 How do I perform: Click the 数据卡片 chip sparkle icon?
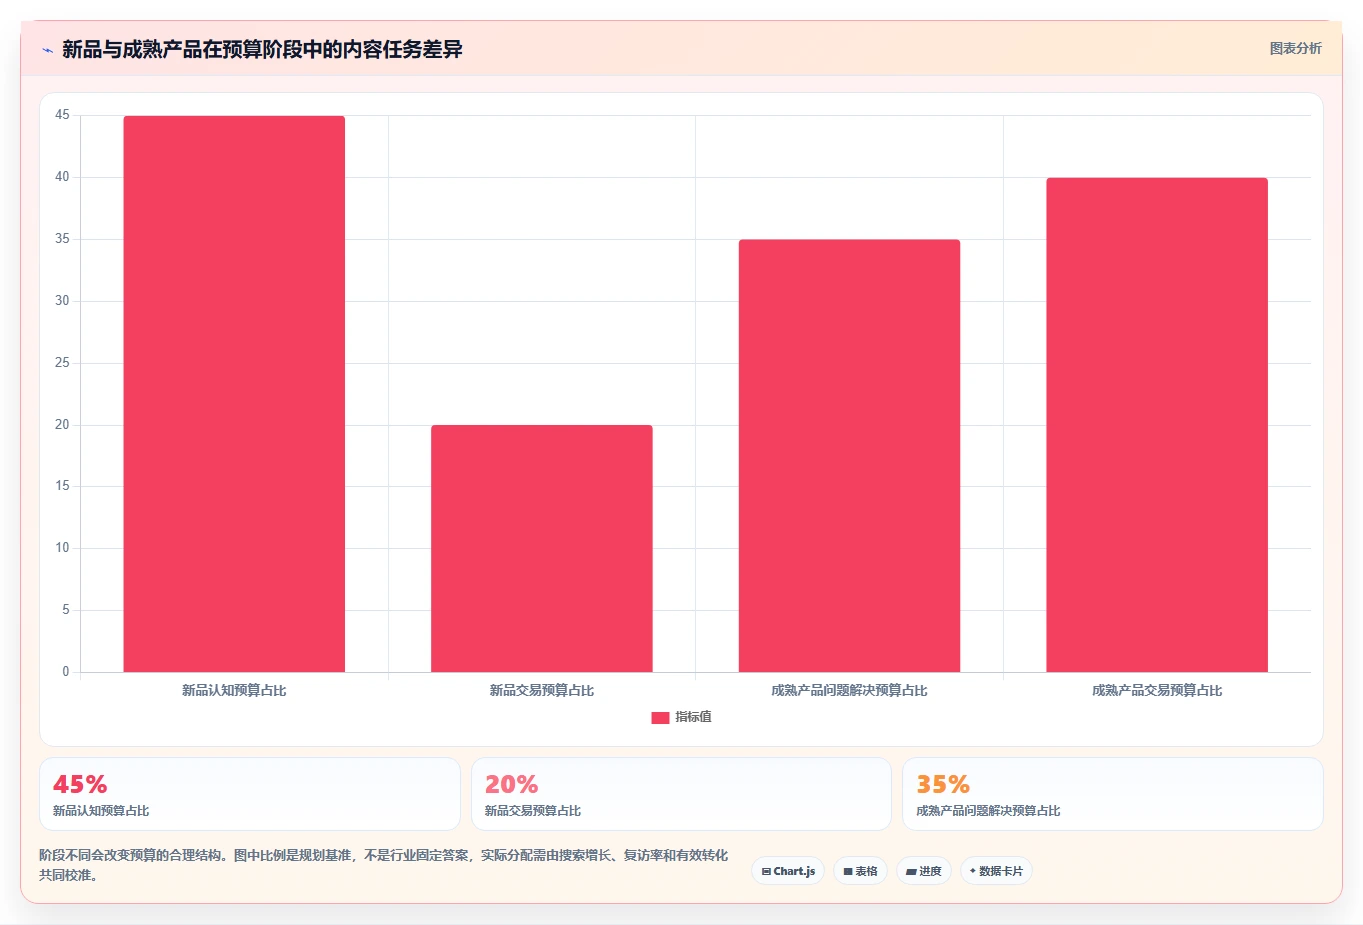click(x=972, y=871)
